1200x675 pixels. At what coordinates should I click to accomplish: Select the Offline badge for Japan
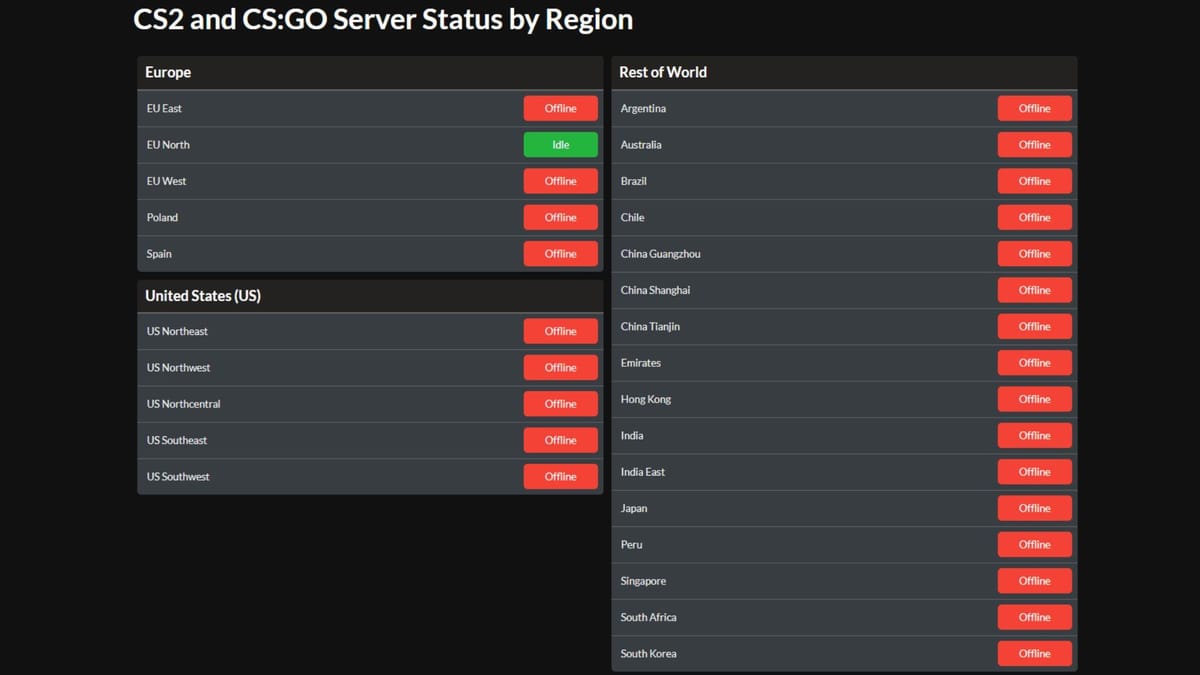(x=1035, y=508)
